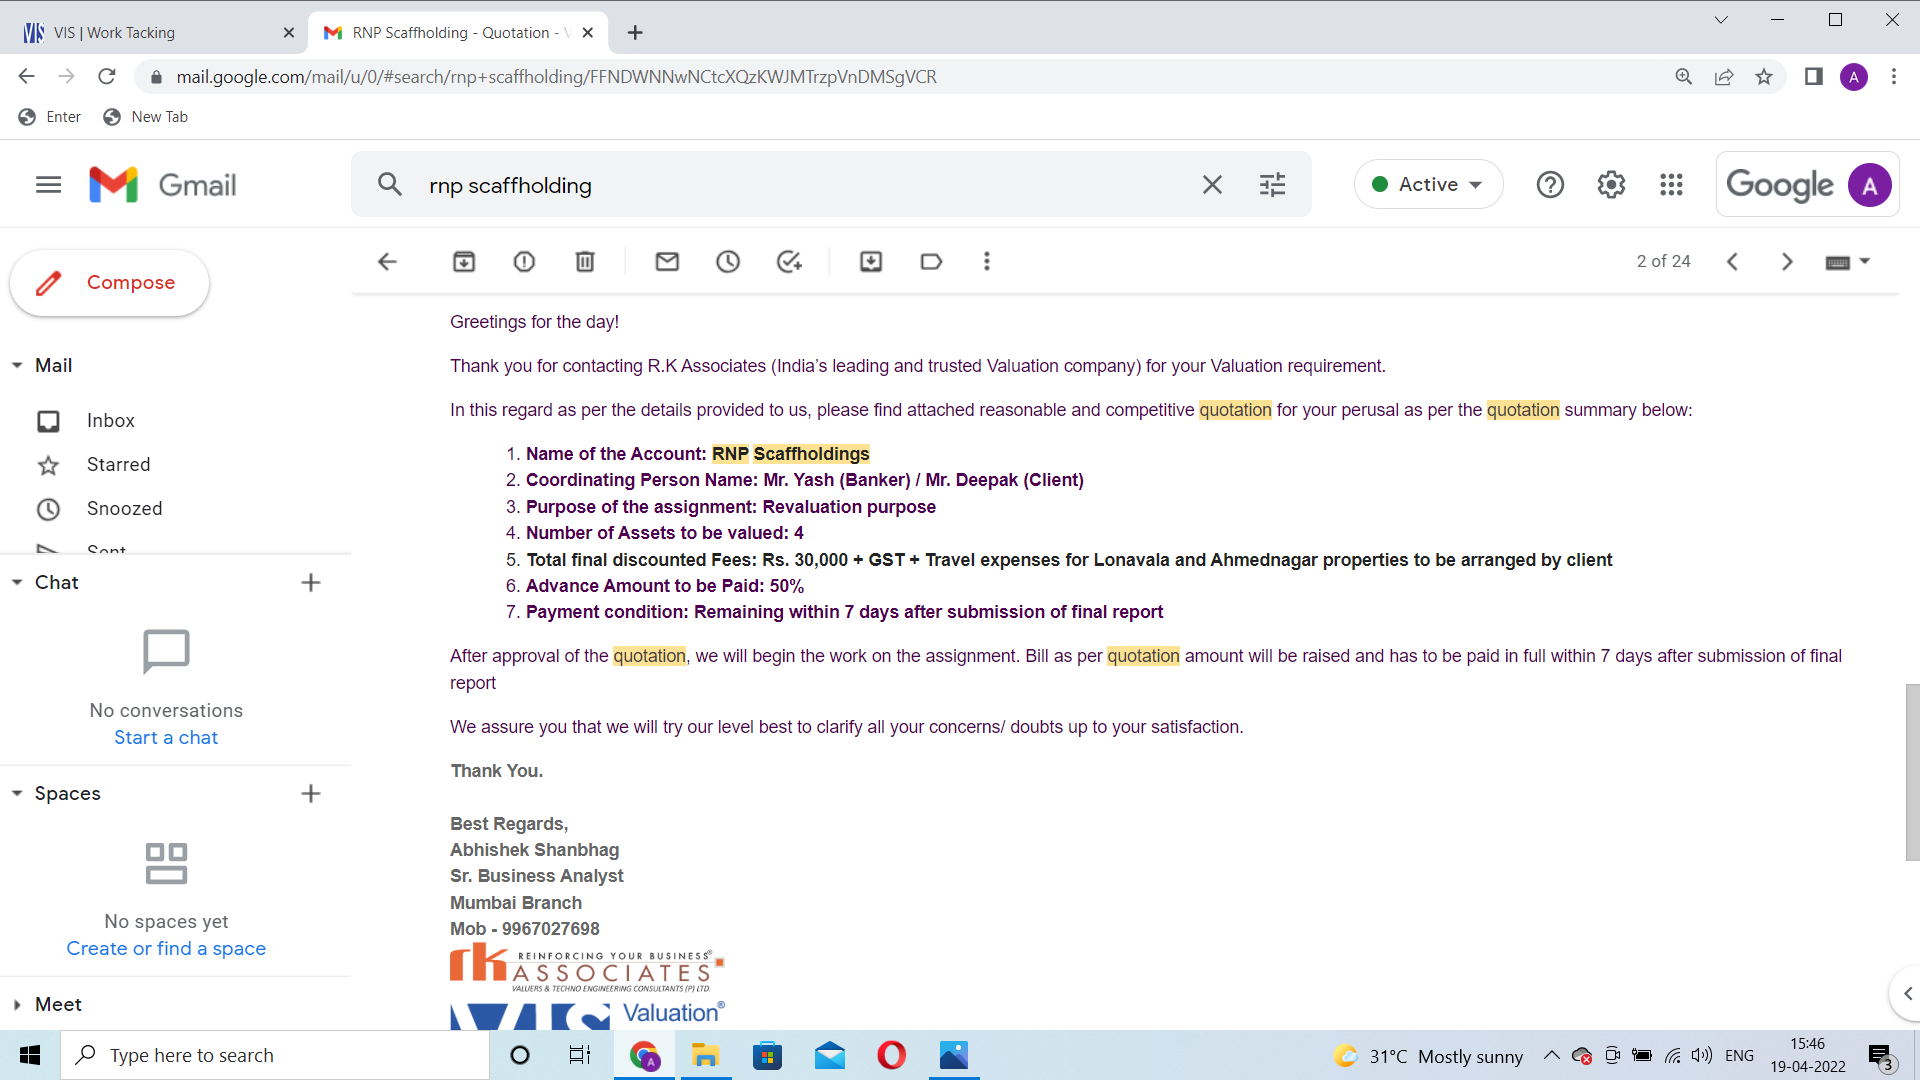Open the Active status dropdown
This screenshot has height=1080, width=1920.
(x=1428, y=185)
